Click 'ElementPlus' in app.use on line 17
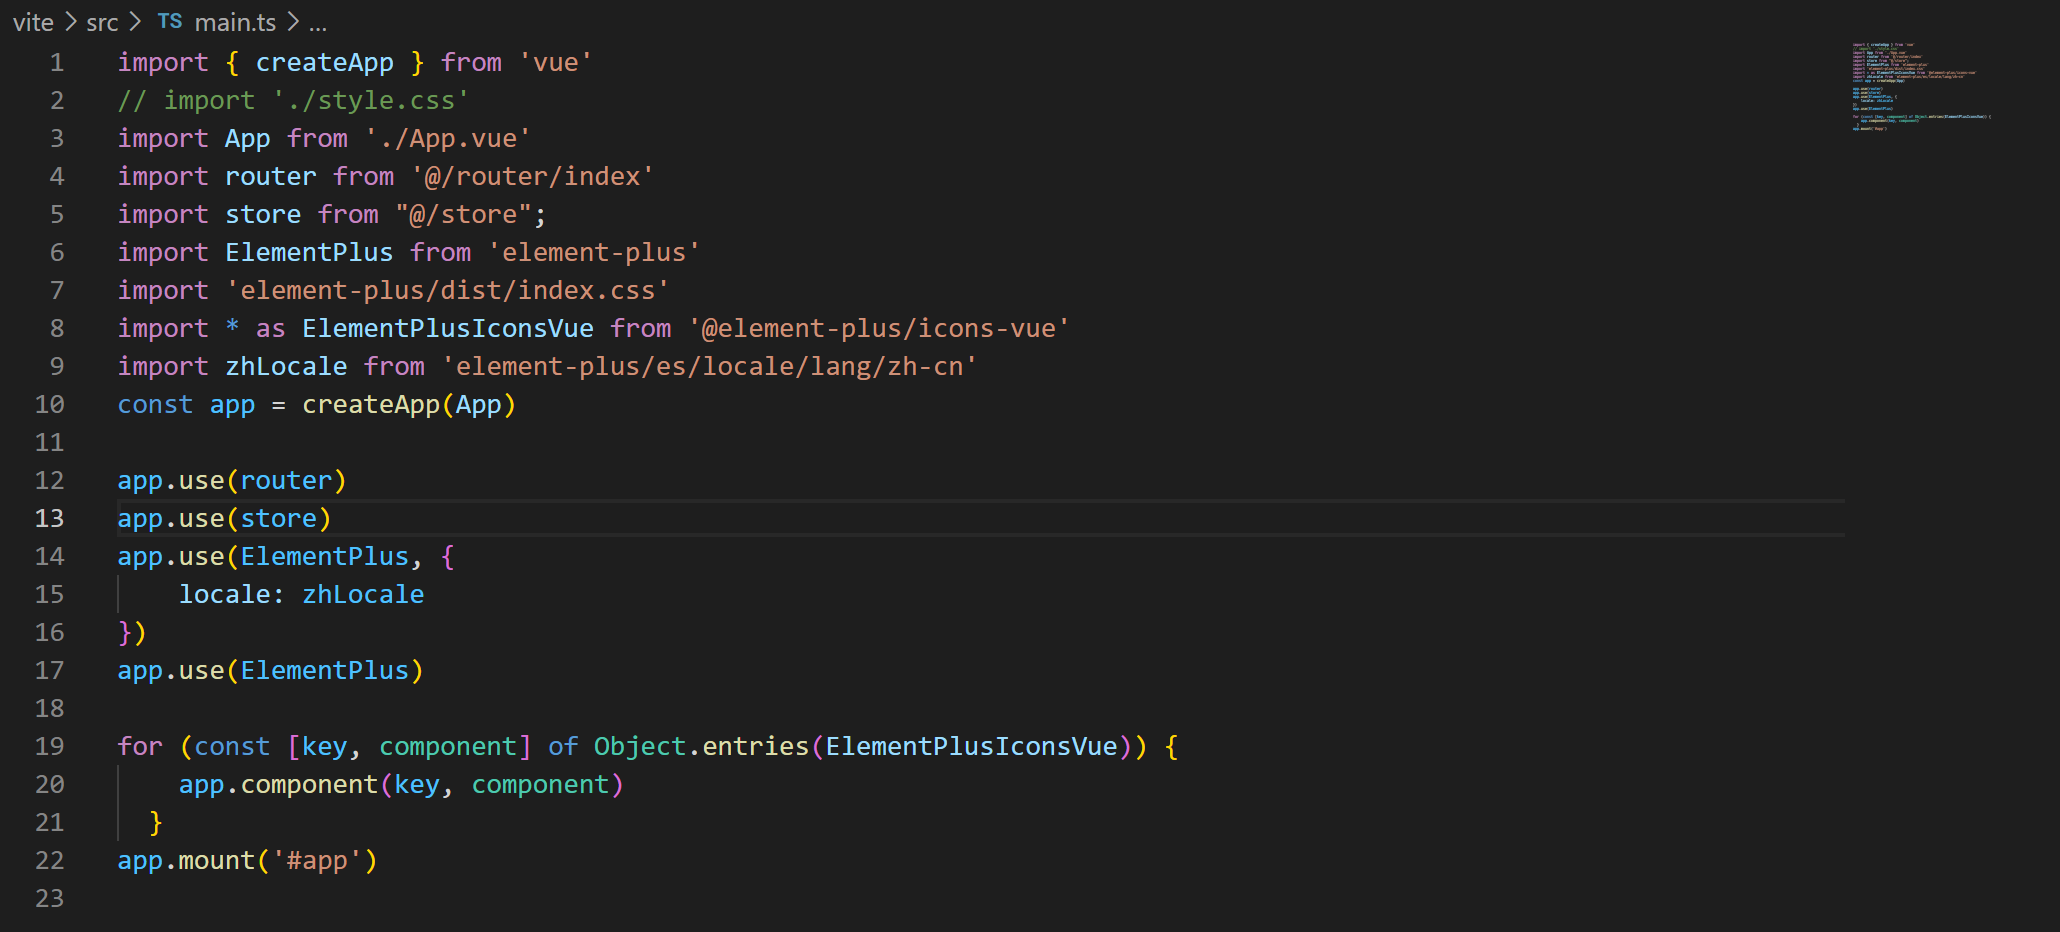 325,670
